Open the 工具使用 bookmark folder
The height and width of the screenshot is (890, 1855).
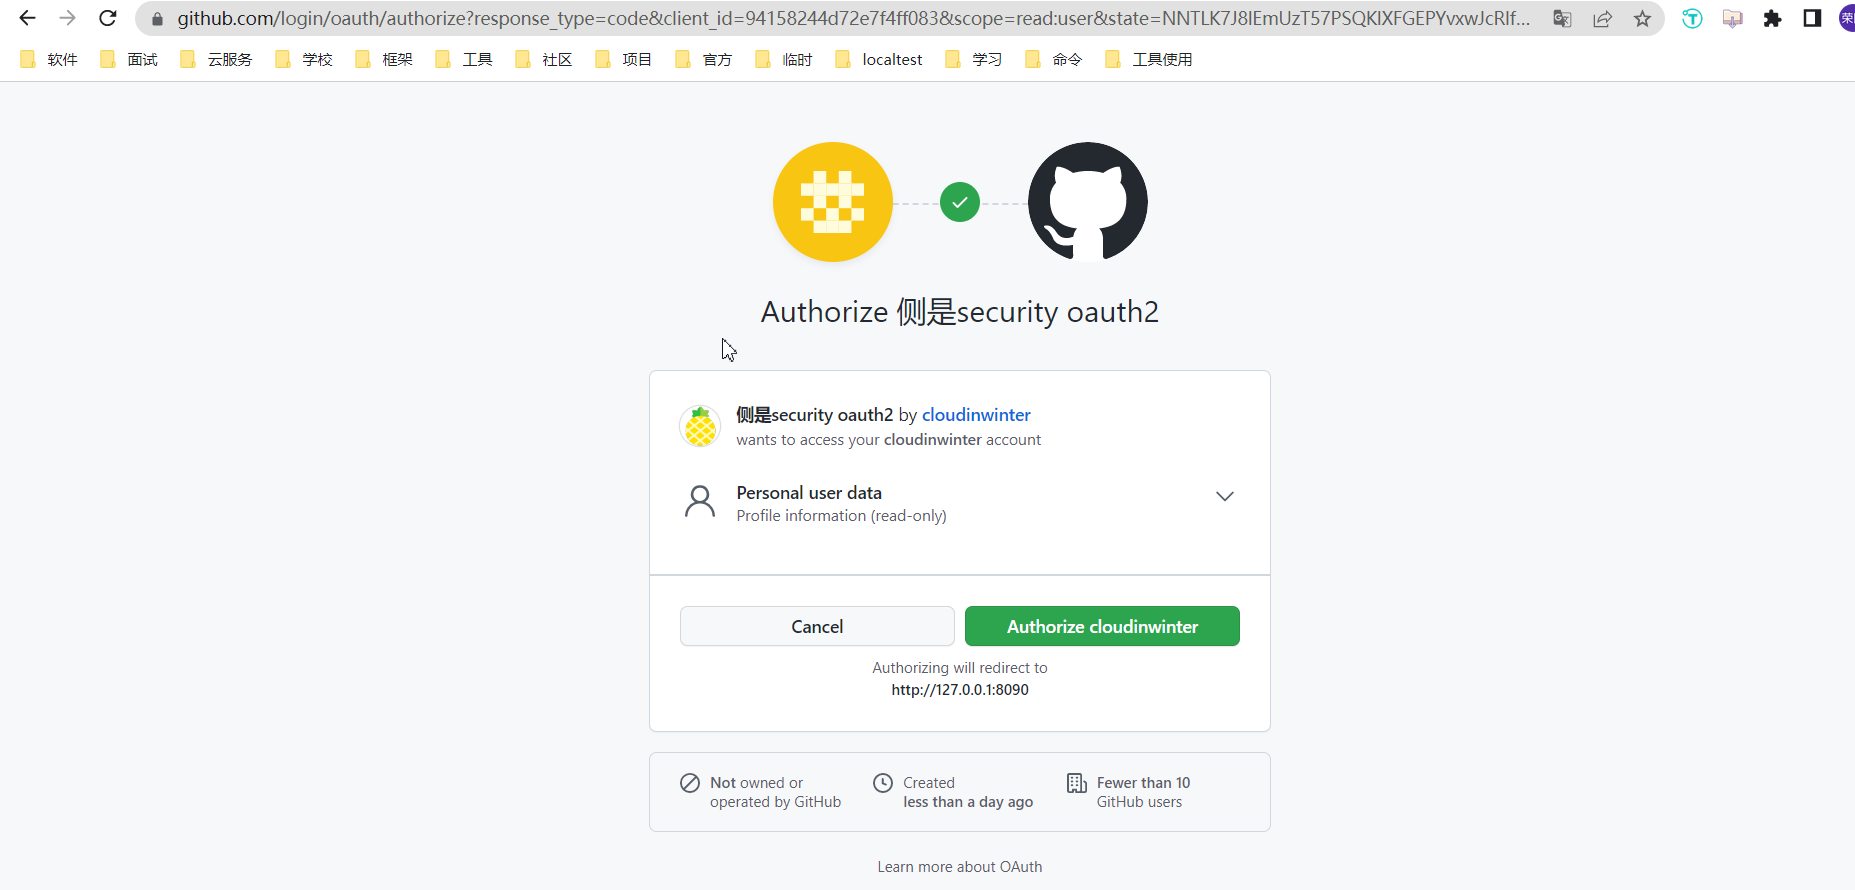click(1149, 59)
